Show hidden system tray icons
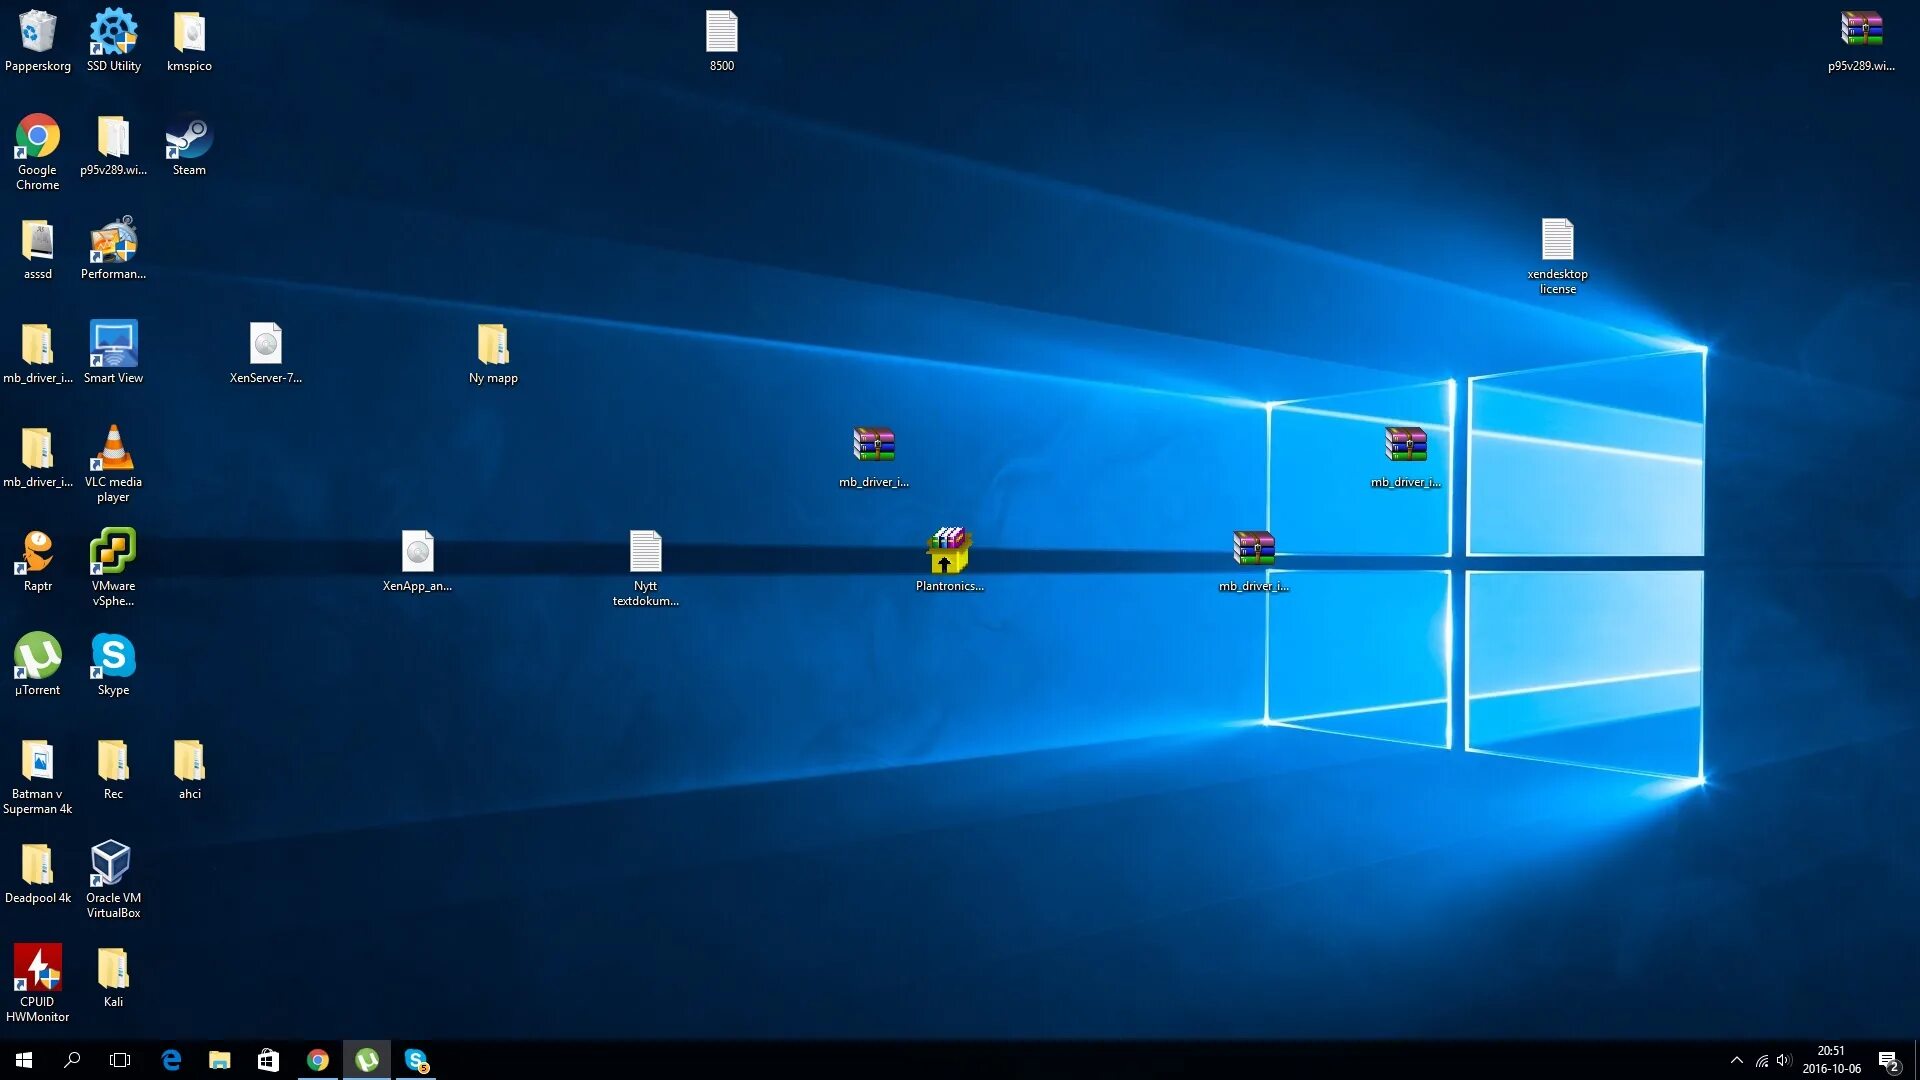 (x=1736, y=1060)
